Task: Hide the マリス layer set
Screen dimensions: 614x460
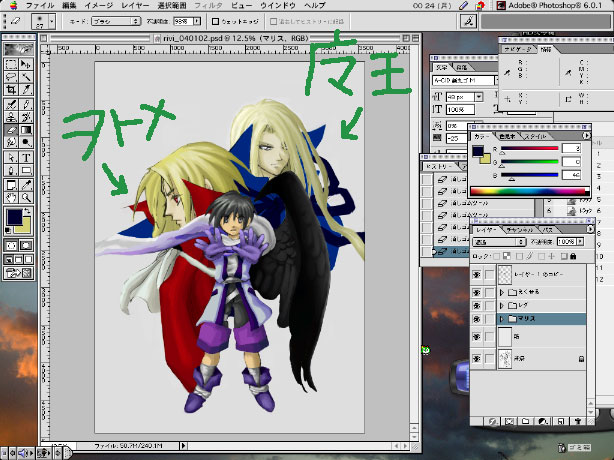Action: 477,319
